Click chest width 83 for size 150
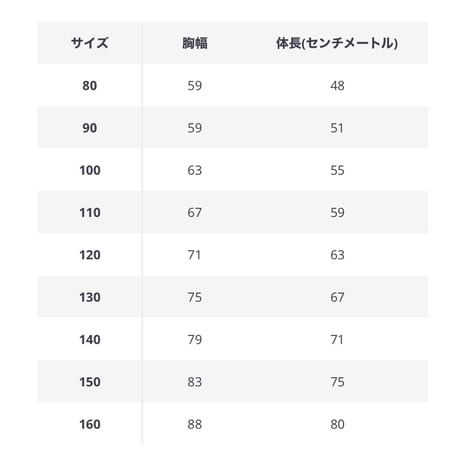The image size is (460, 460). pos(195,382)
